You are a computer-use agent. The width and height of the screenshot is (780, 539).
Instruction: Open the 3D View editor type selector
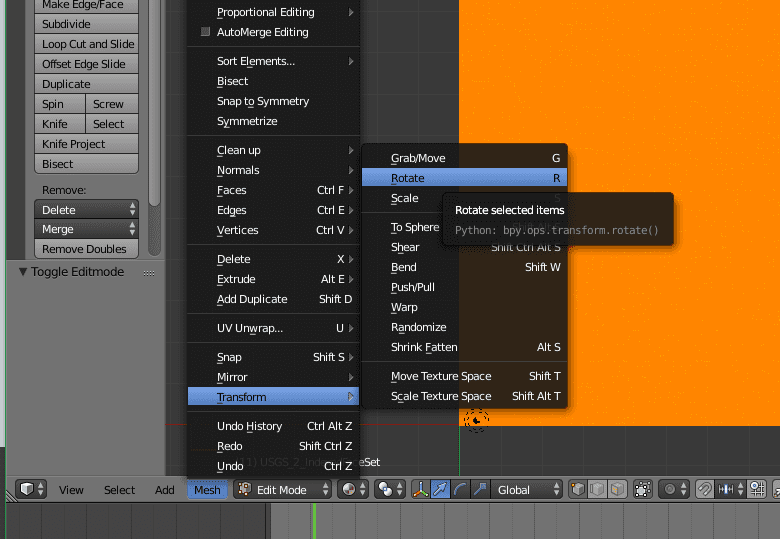[31, 490]
